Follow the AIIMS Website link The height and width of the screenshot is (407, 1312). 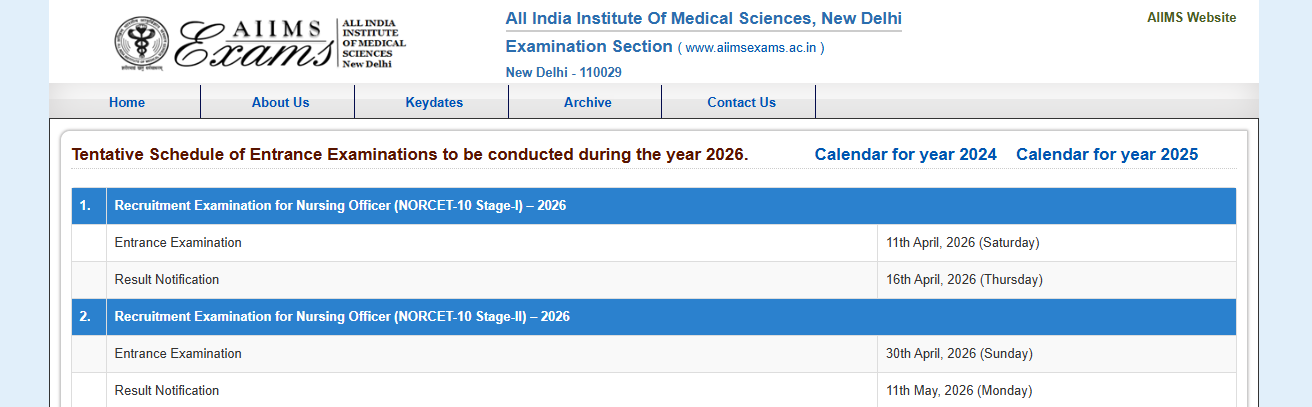[x=1191, y=18]
